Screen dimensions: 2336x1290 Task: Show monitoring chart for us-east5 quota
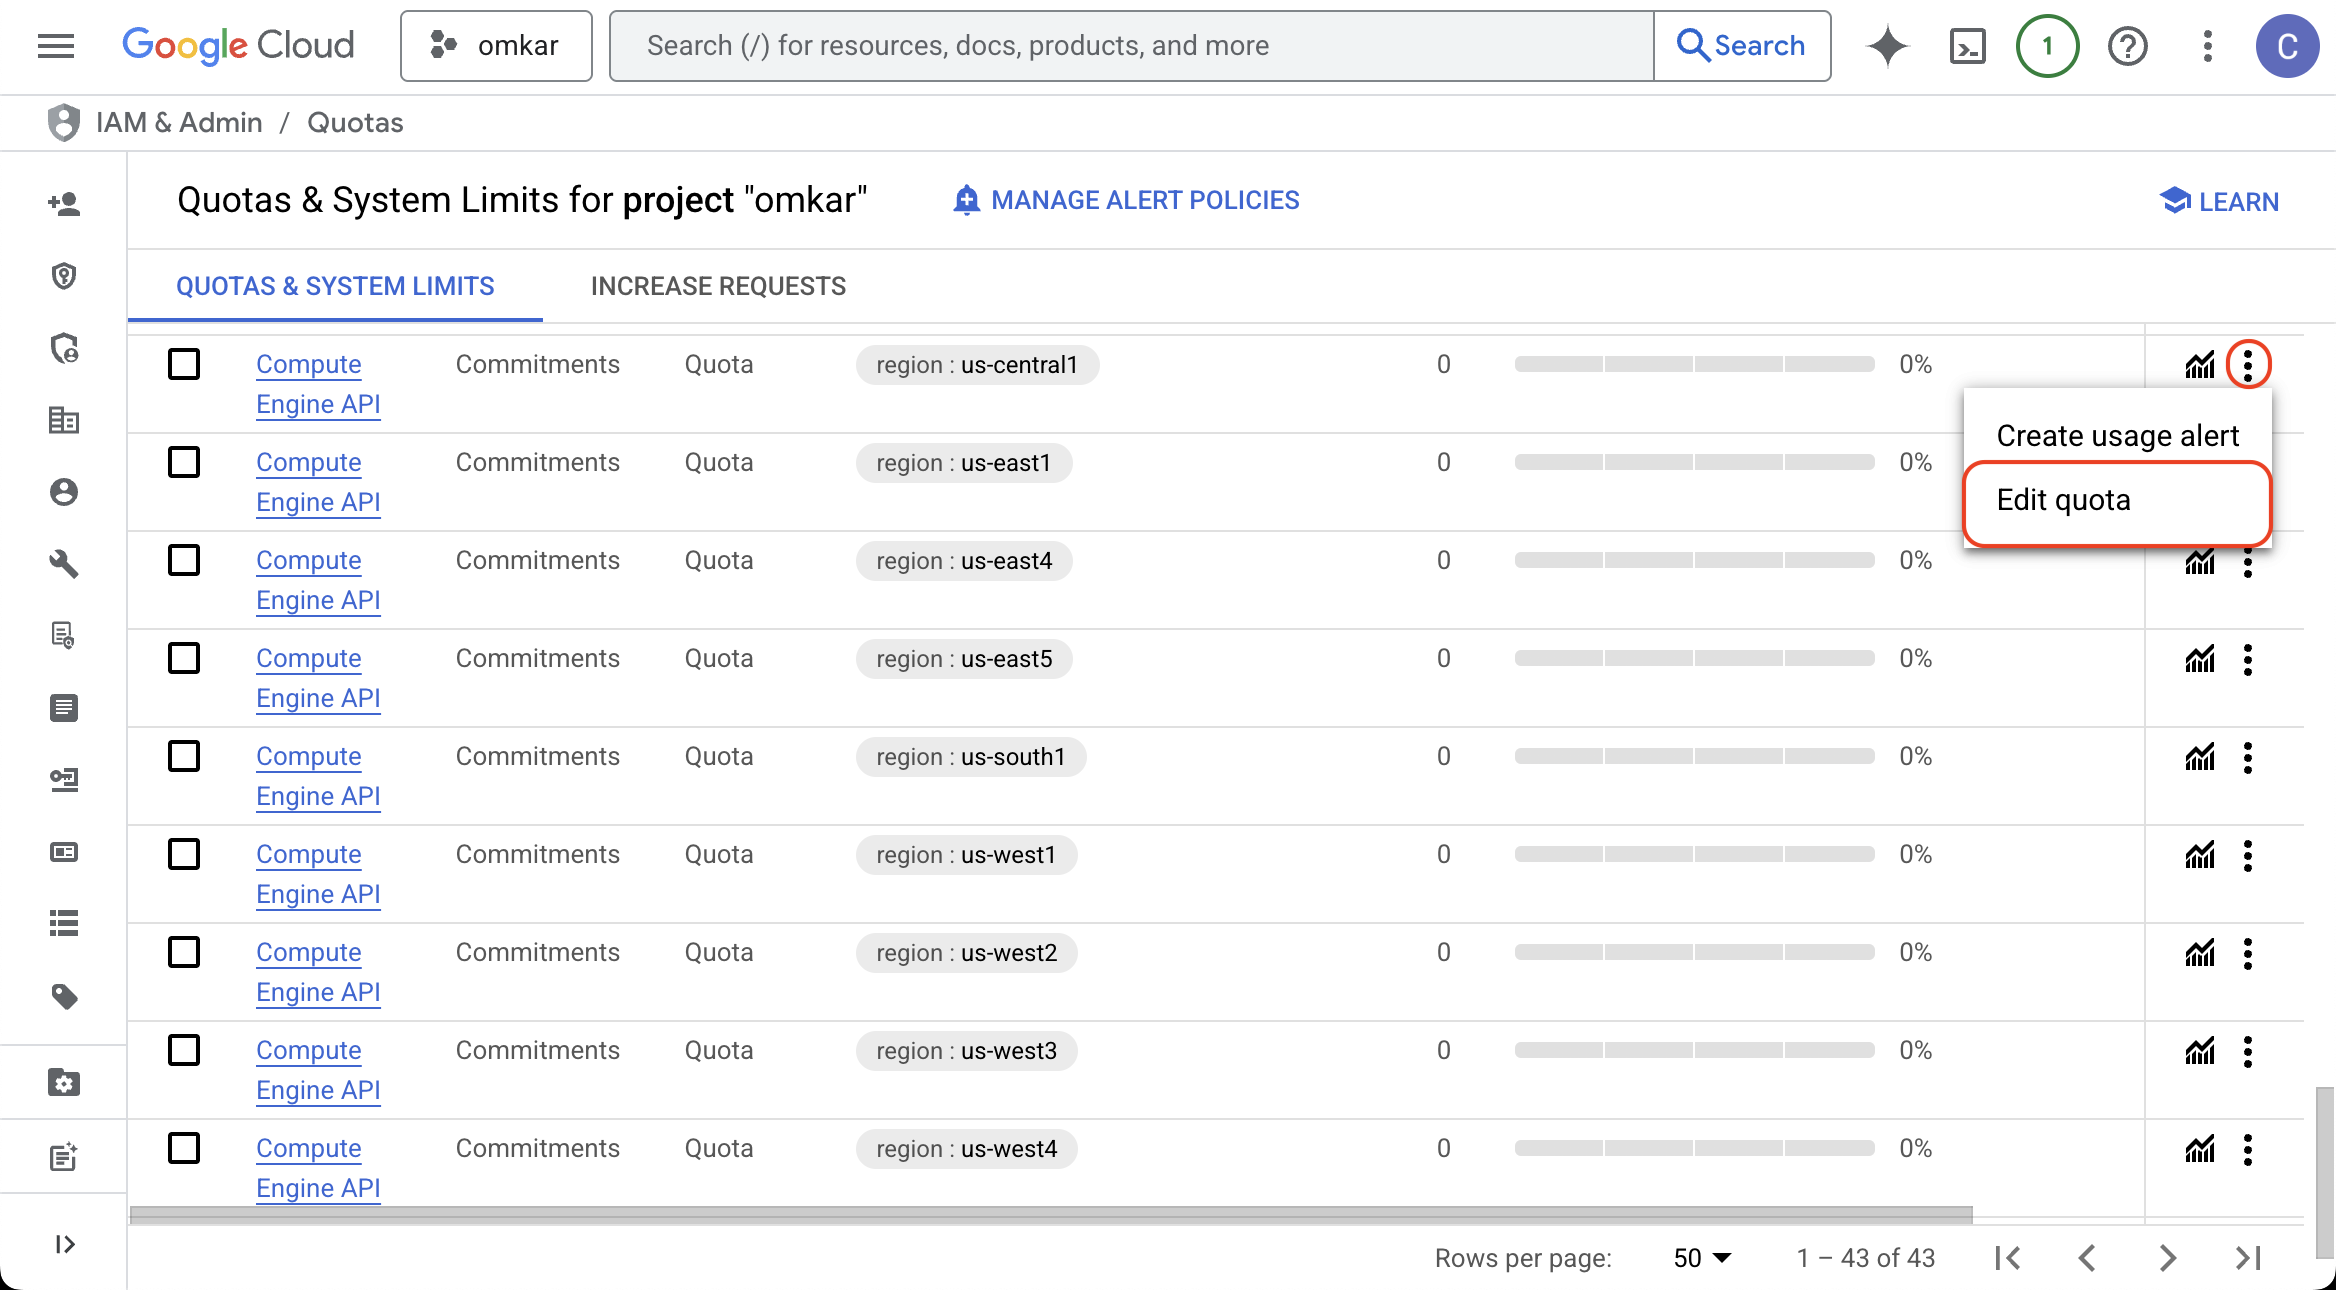coord(2200,659)
